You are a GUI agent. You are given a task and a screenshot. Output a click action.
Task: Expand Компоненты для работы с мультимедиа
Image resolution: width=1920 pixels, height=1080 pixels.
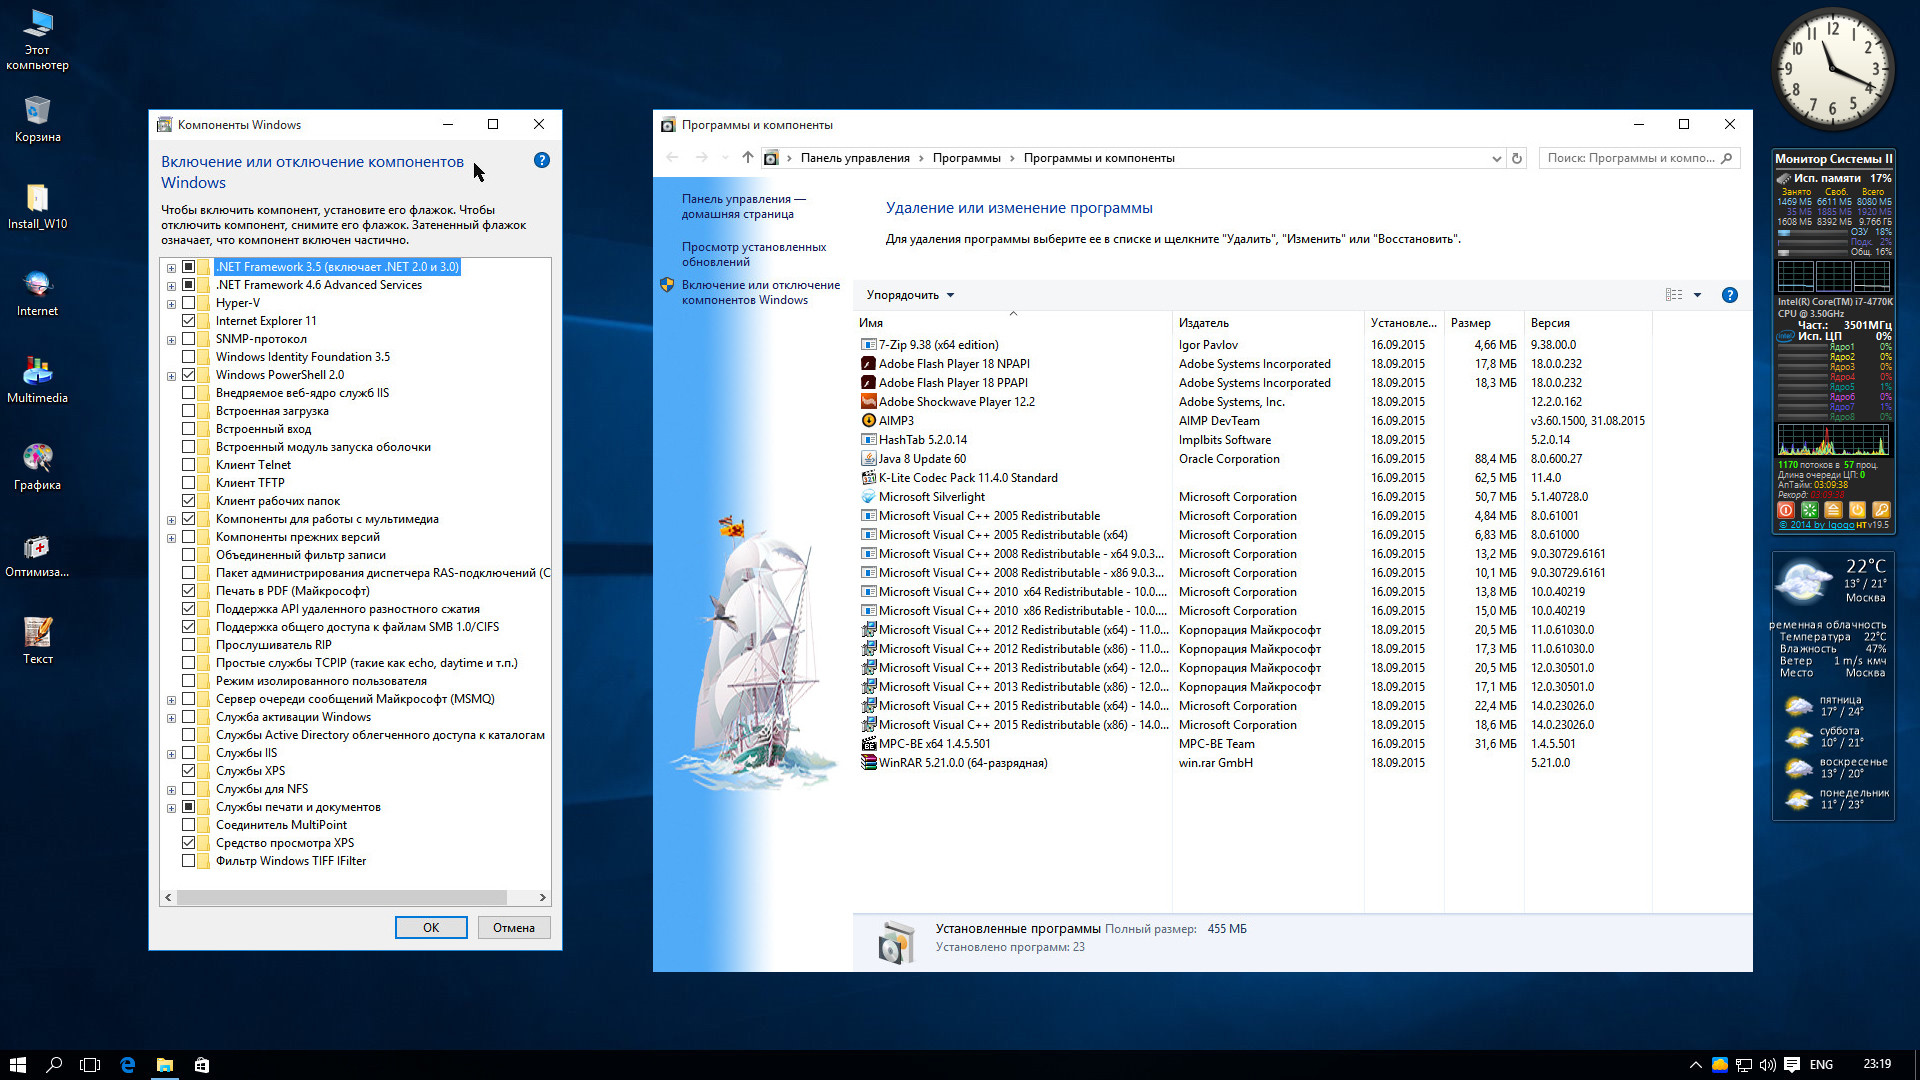point(171,520)
